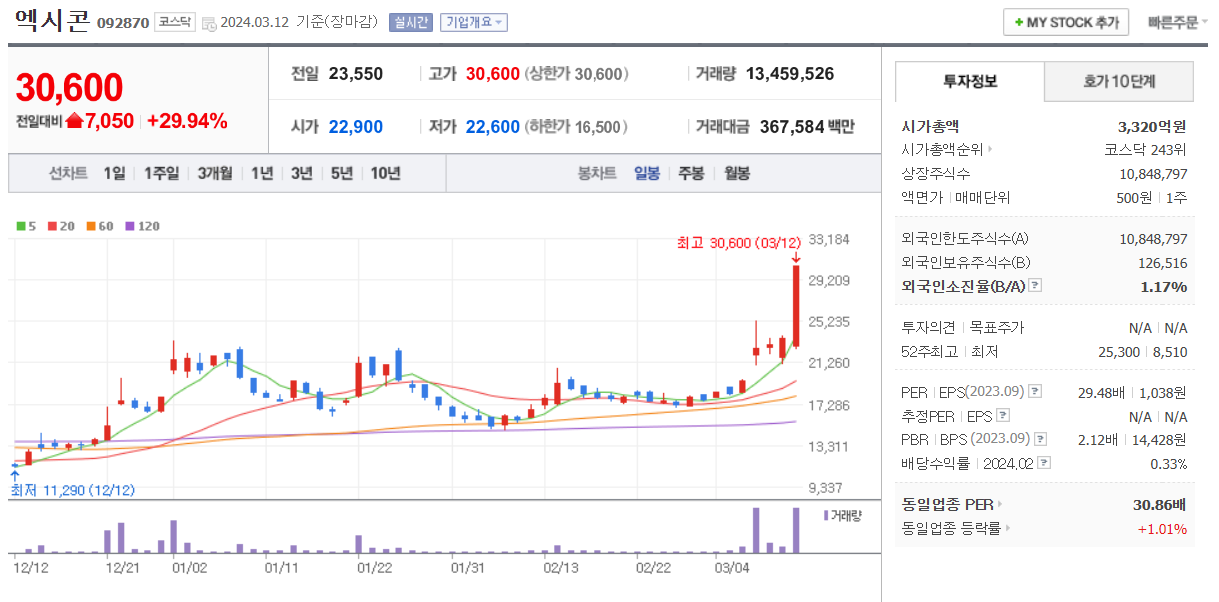The width and height of the screenshot is (1219, 602).
Task: Click the red 최고 arrow marker on chart
Action: [796, 258]
